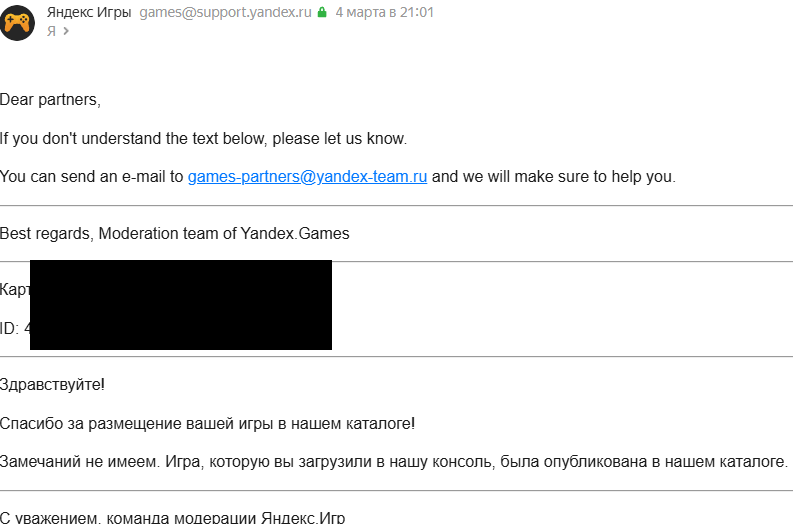
Task: Click the date 4 марта в 21:01
Action: point(384,13)
